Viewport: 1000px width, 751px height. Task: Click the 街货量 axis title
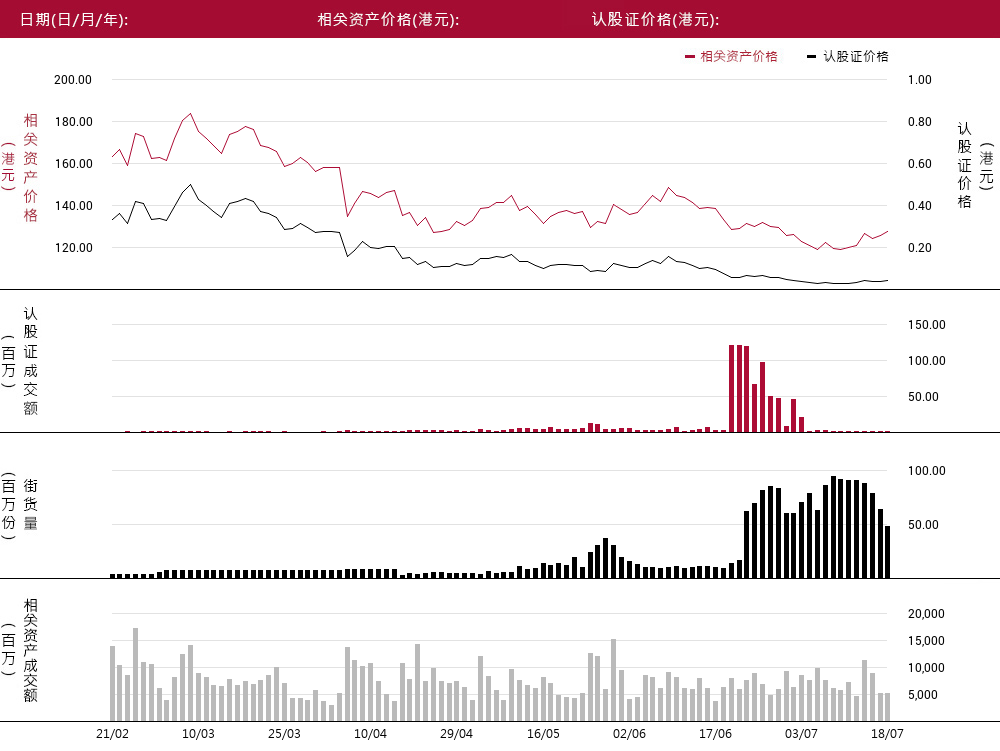[31, 504]
